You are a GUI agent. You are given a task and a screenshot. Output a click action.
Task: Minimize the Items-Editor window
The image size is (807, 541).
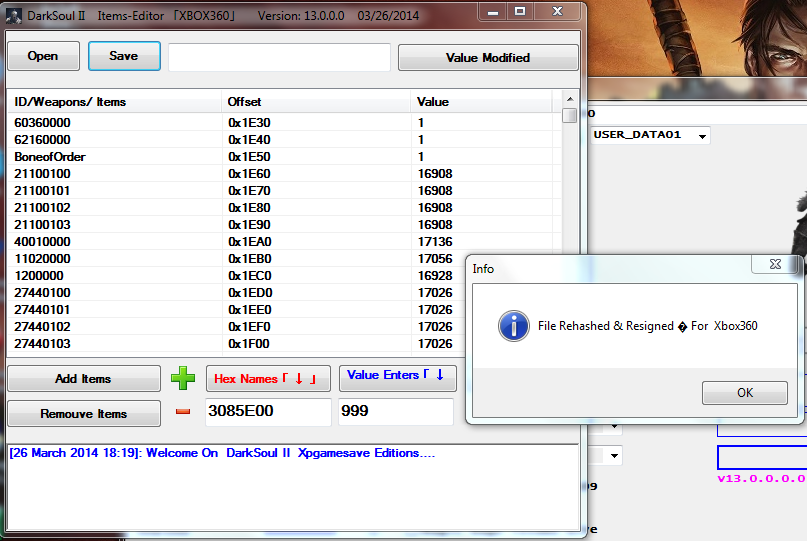tap(491, 13)
